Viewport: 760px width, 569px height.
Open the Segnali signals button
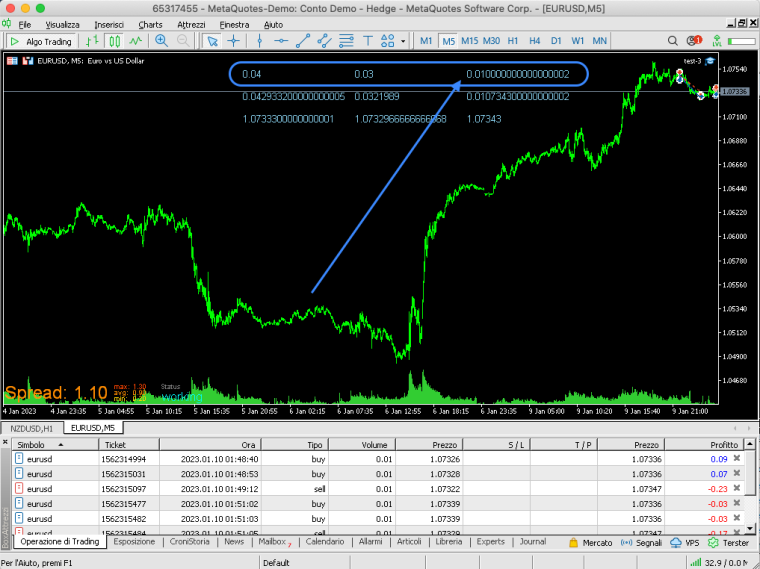pyautogui.click(x=641, y=543)
